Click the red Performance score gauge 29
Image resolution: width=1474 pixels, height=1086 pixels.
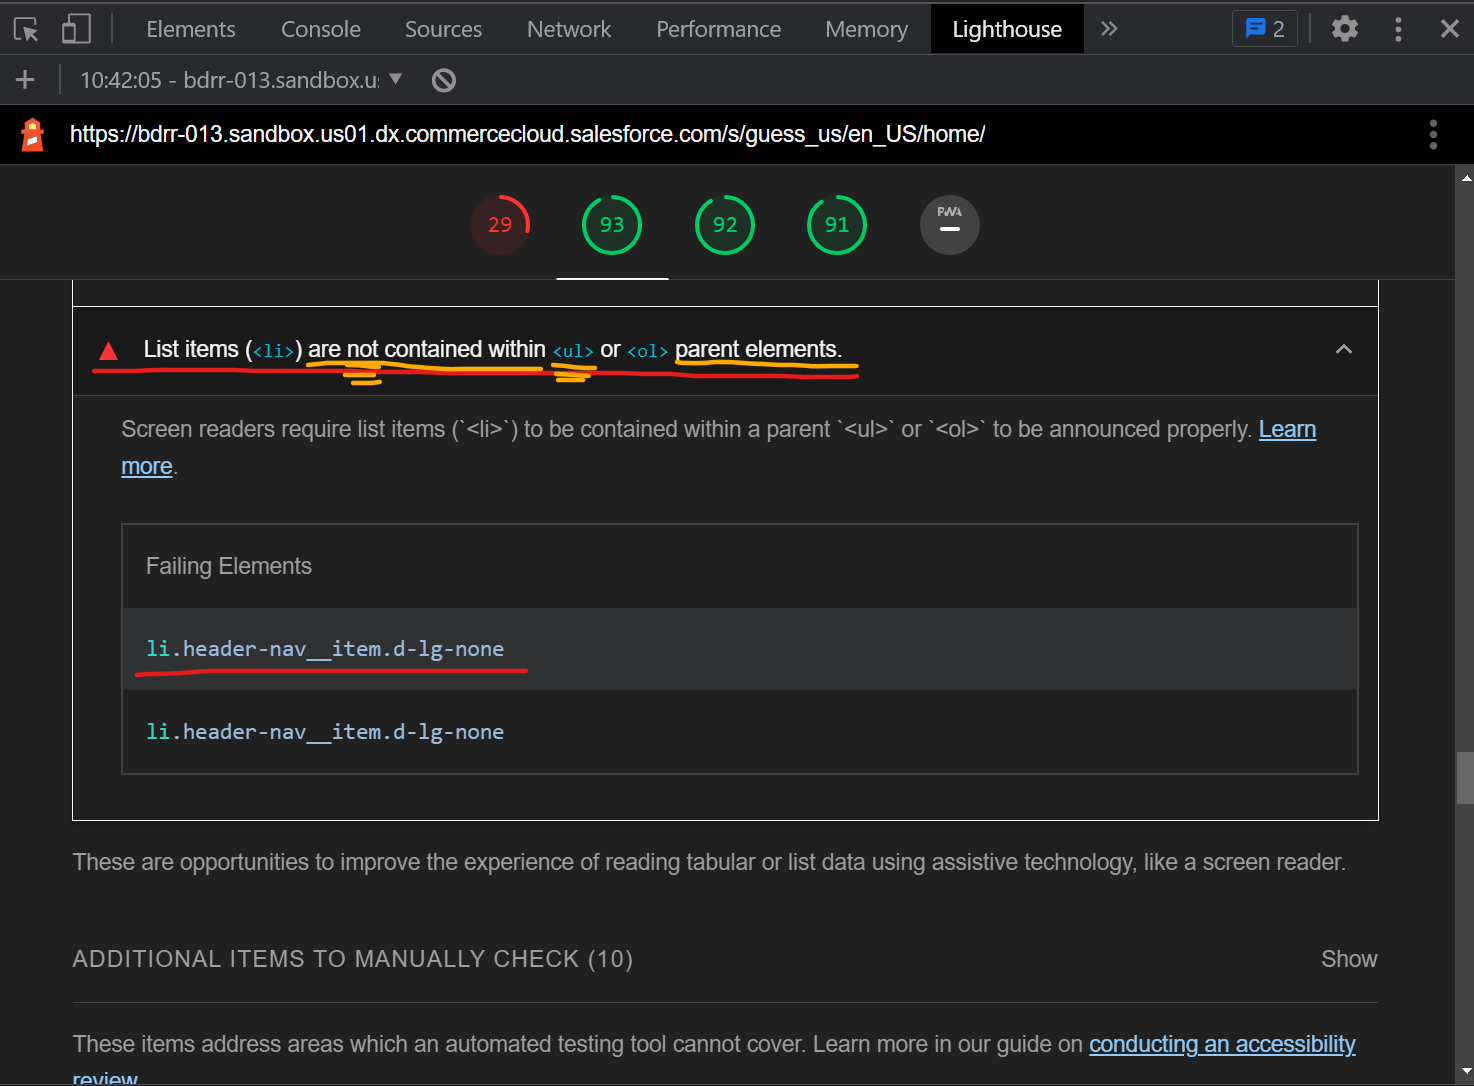pyautogui.click(x=500, y=224)
